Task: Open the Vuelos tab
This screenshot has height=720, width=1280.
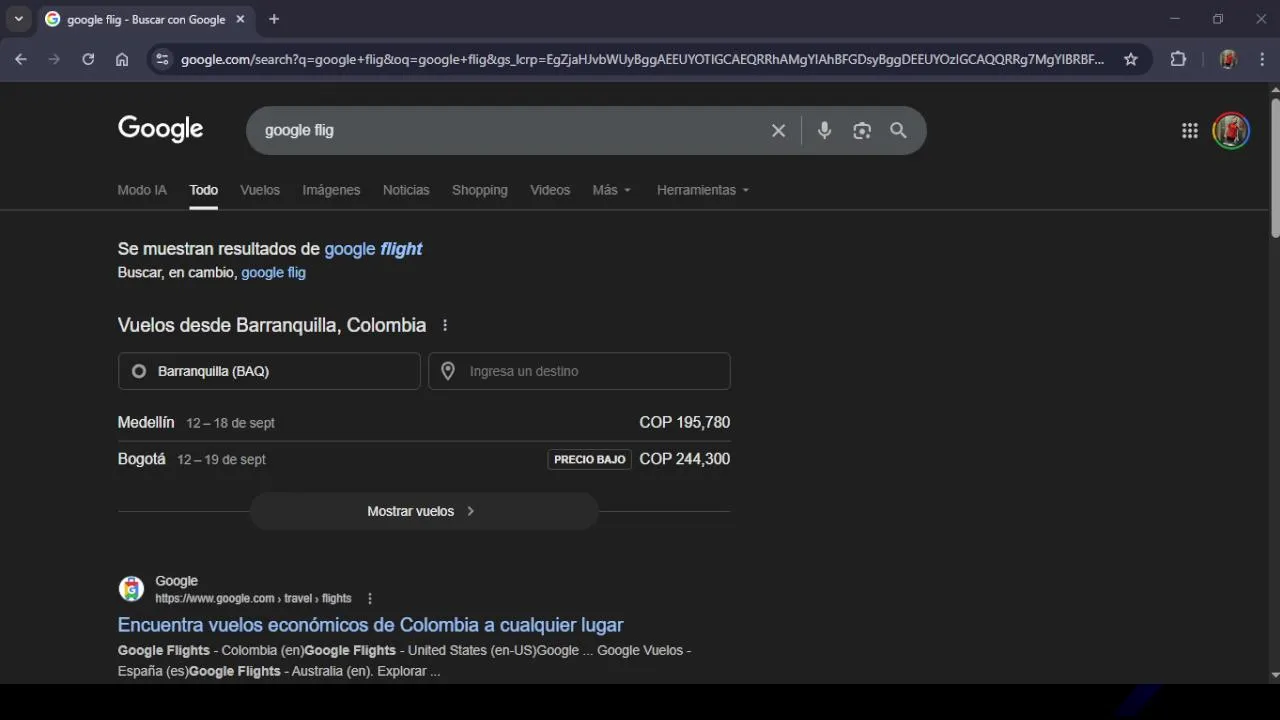Action: pyautogui.click(x=260, y=190)
